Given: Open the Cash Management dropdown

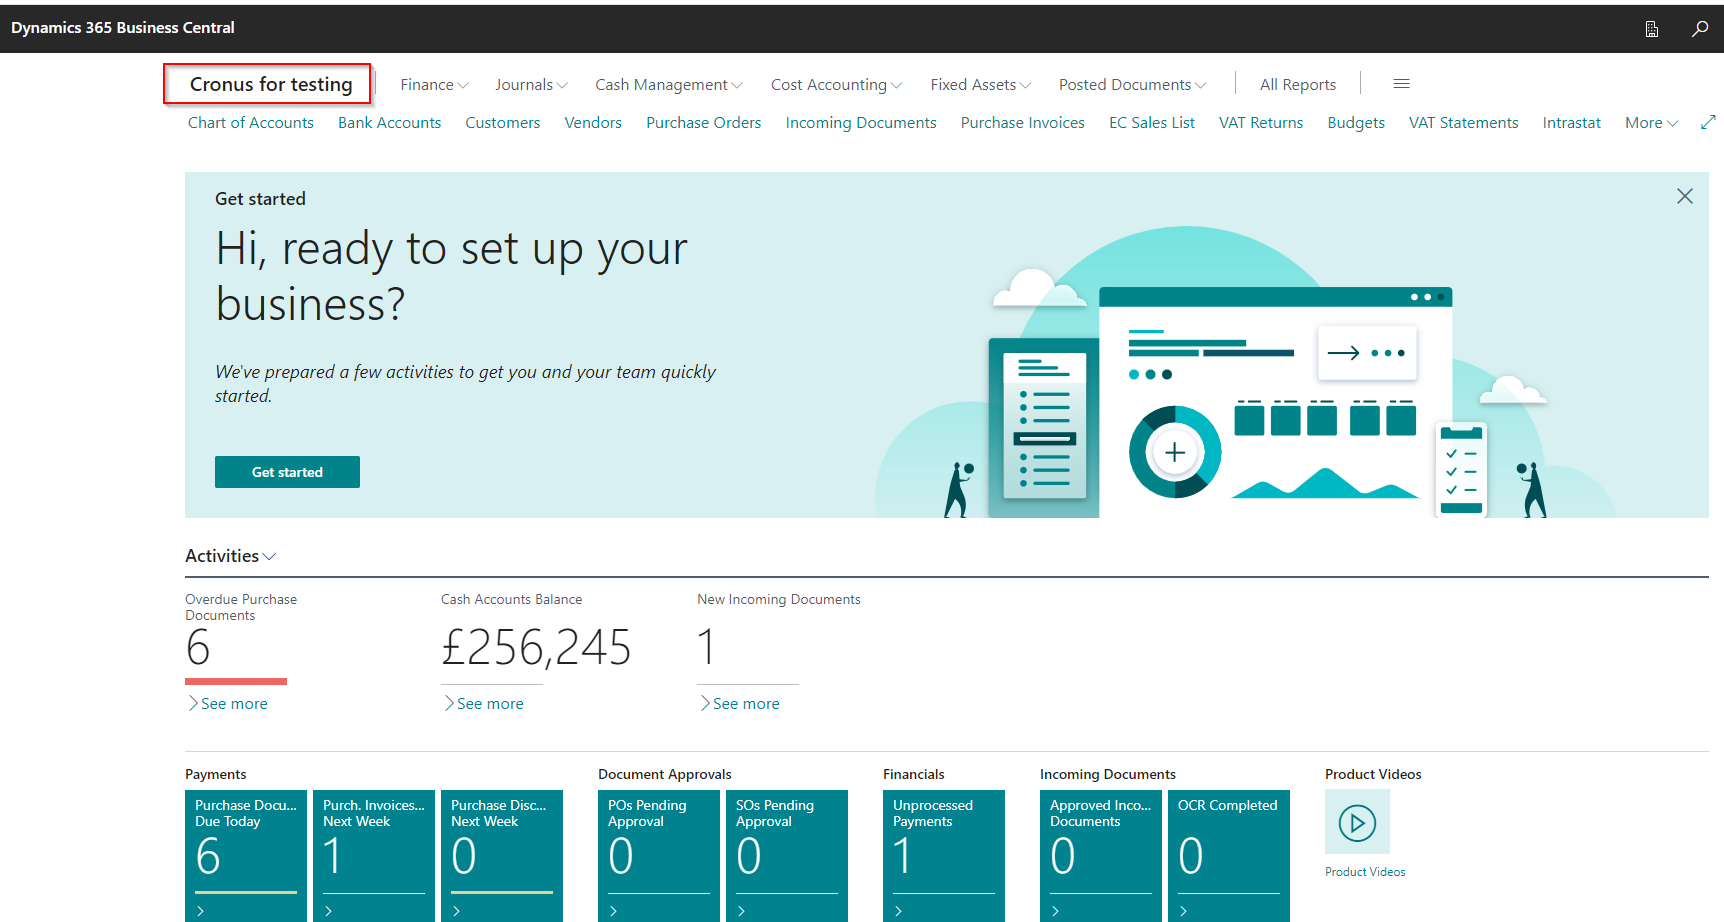Looking at the screenshot, I should tap(668, 85).
